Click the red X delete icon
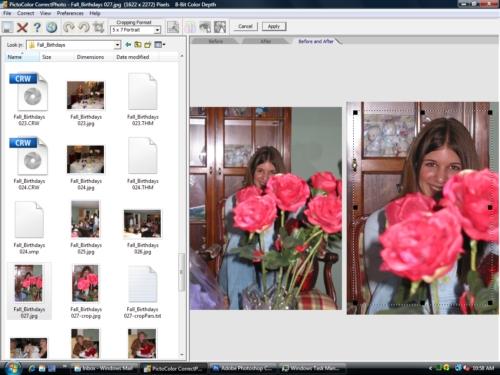 [22, 27]
